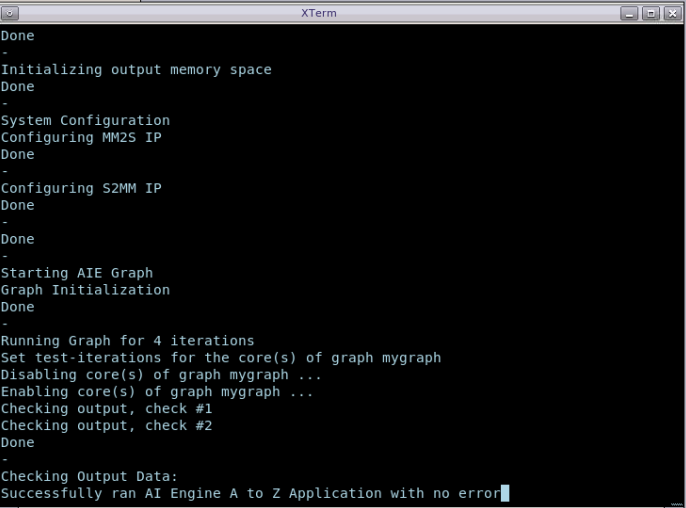
Task: Place cursor at terminal prompt cursor block
Action: coord(505,493)
